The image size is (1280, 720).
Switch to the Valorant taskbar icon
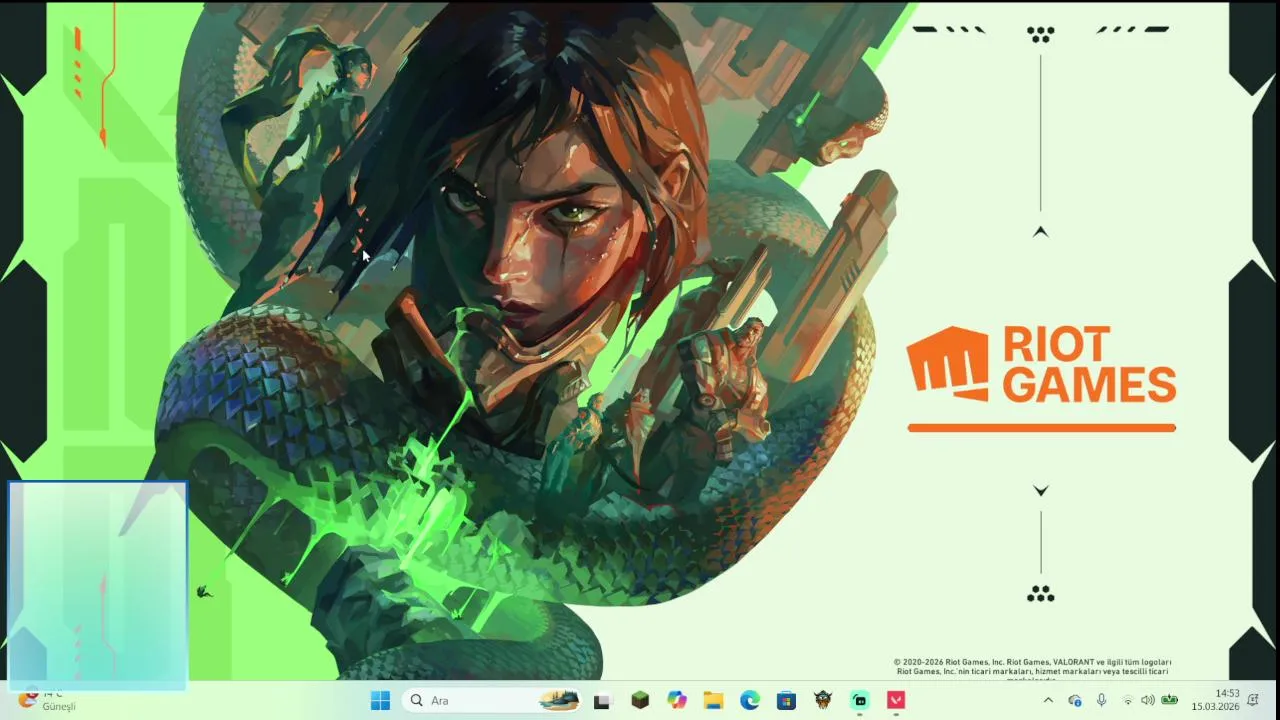coord(897,701)
